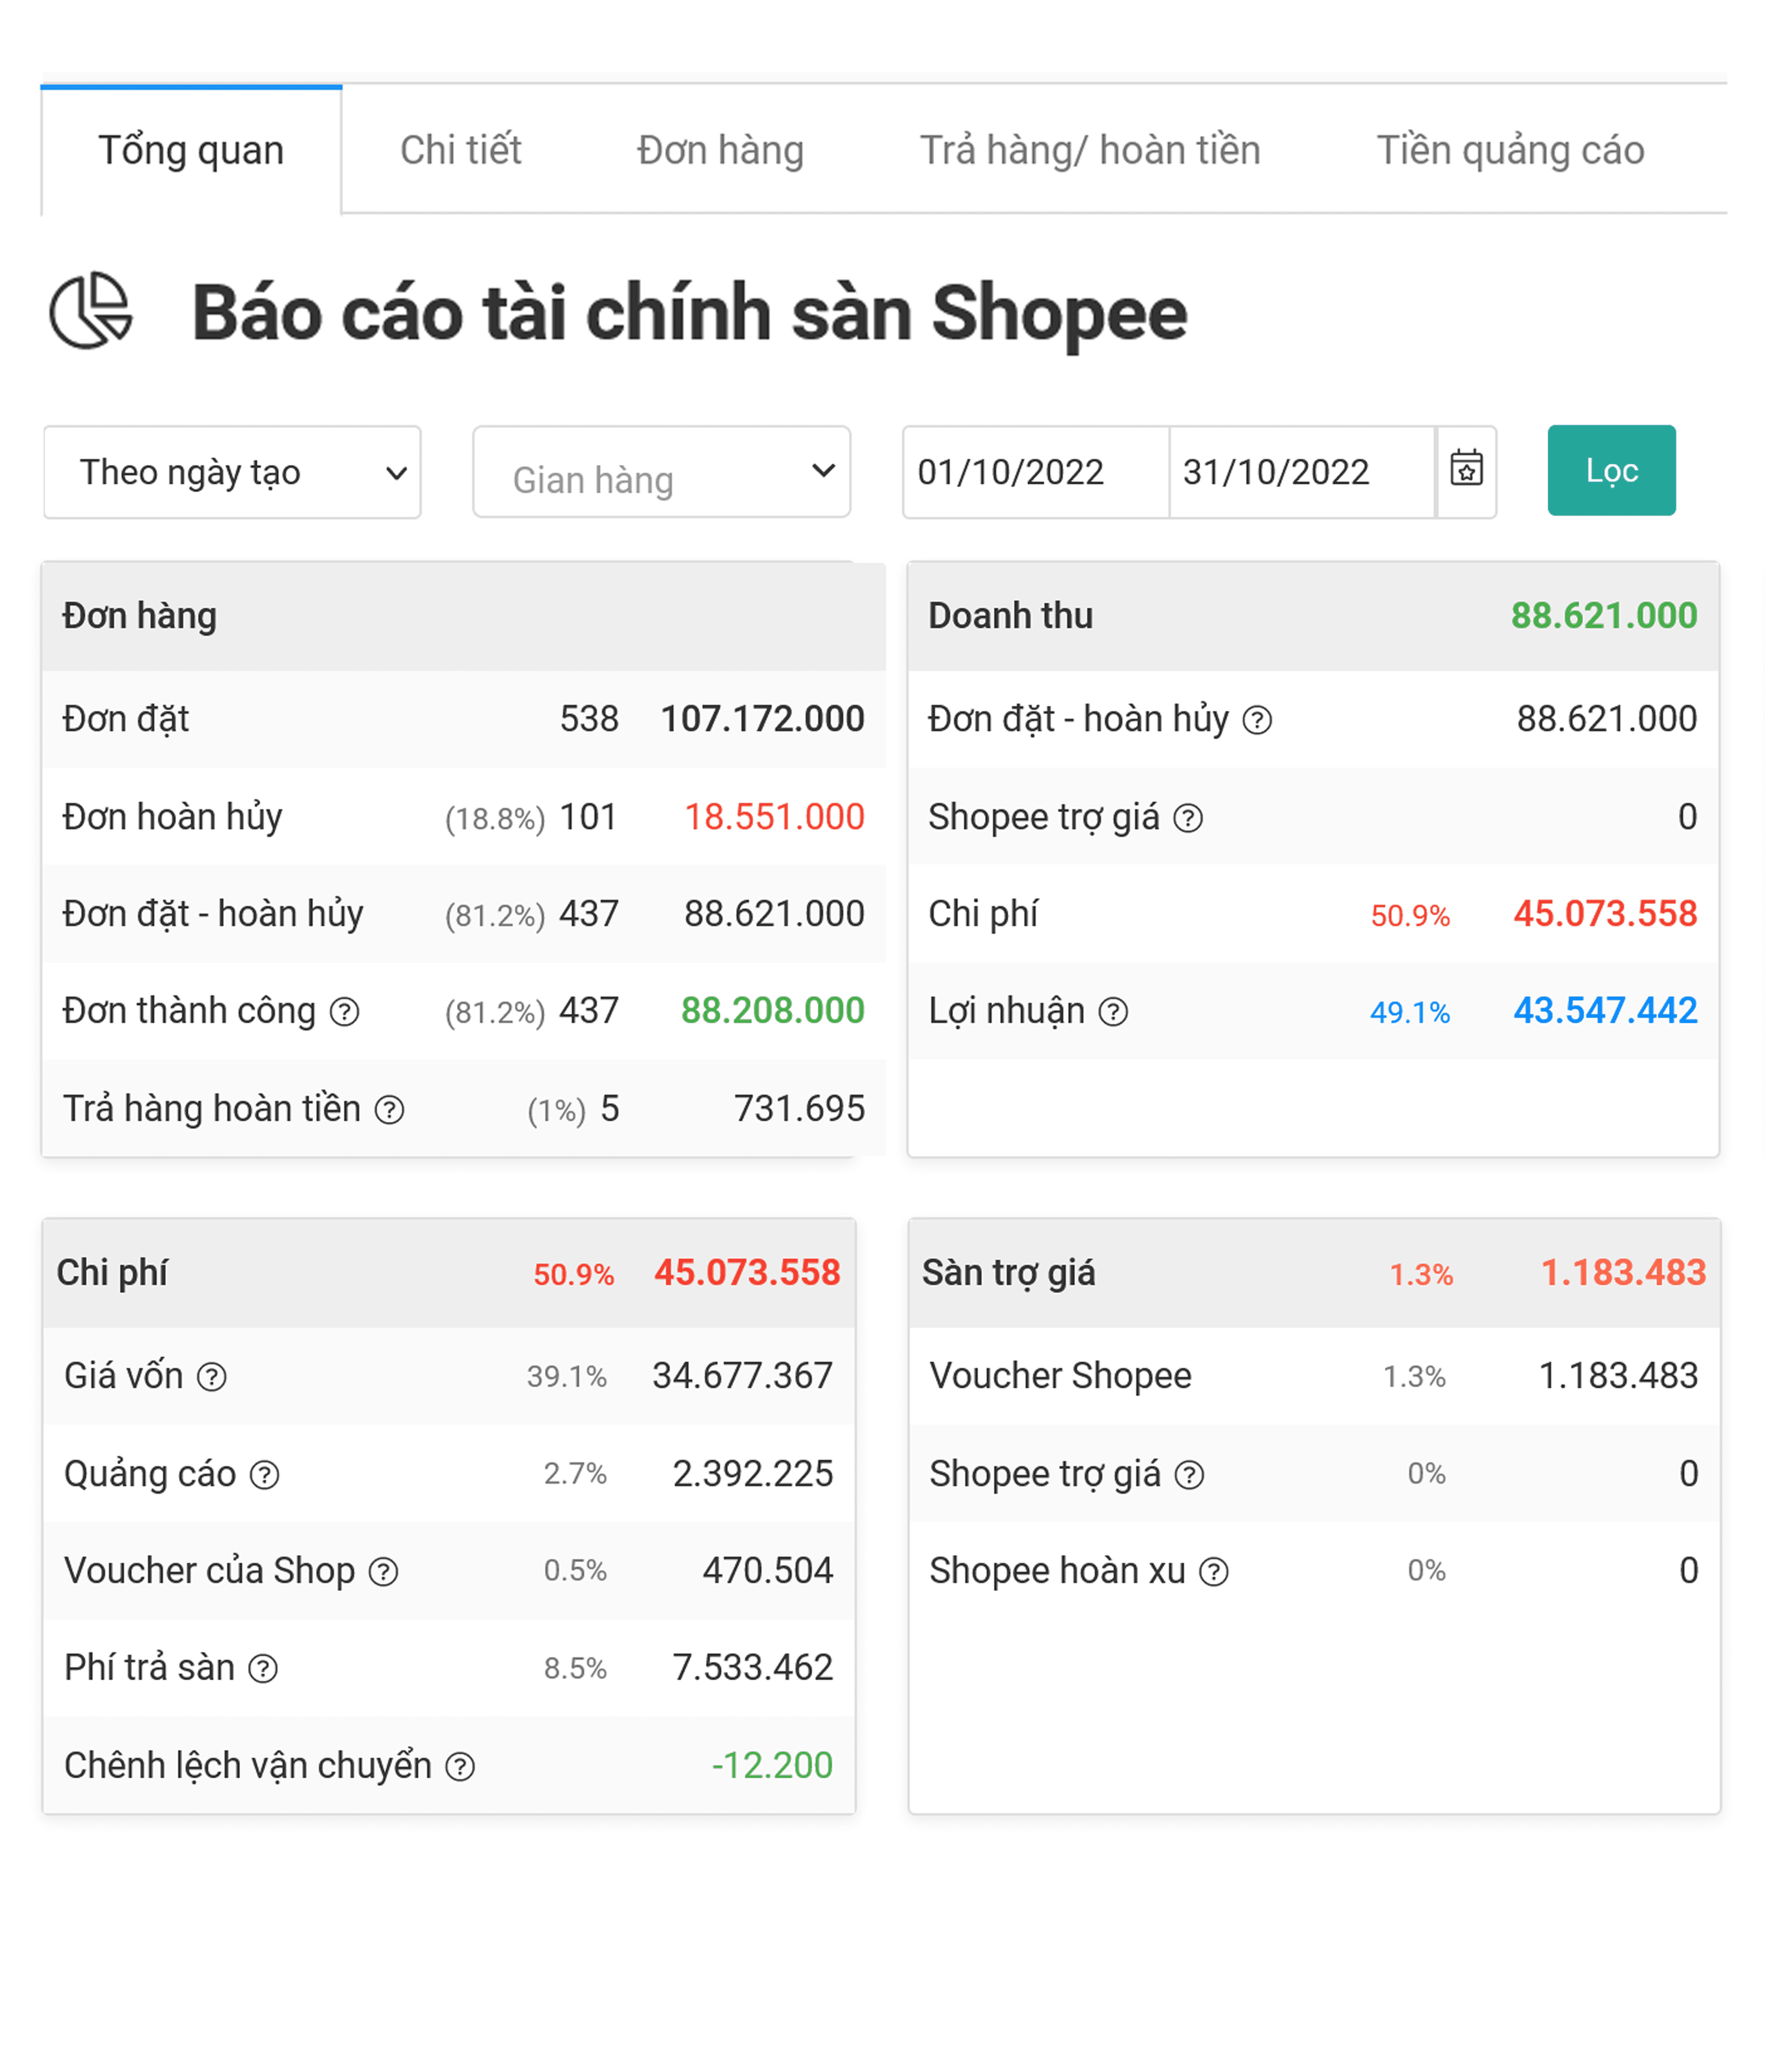This screenshot has width=1765, height=2072.
Task: Click help icon beside Trả hàng hoàn tiền
Action: click(389, 1110)
